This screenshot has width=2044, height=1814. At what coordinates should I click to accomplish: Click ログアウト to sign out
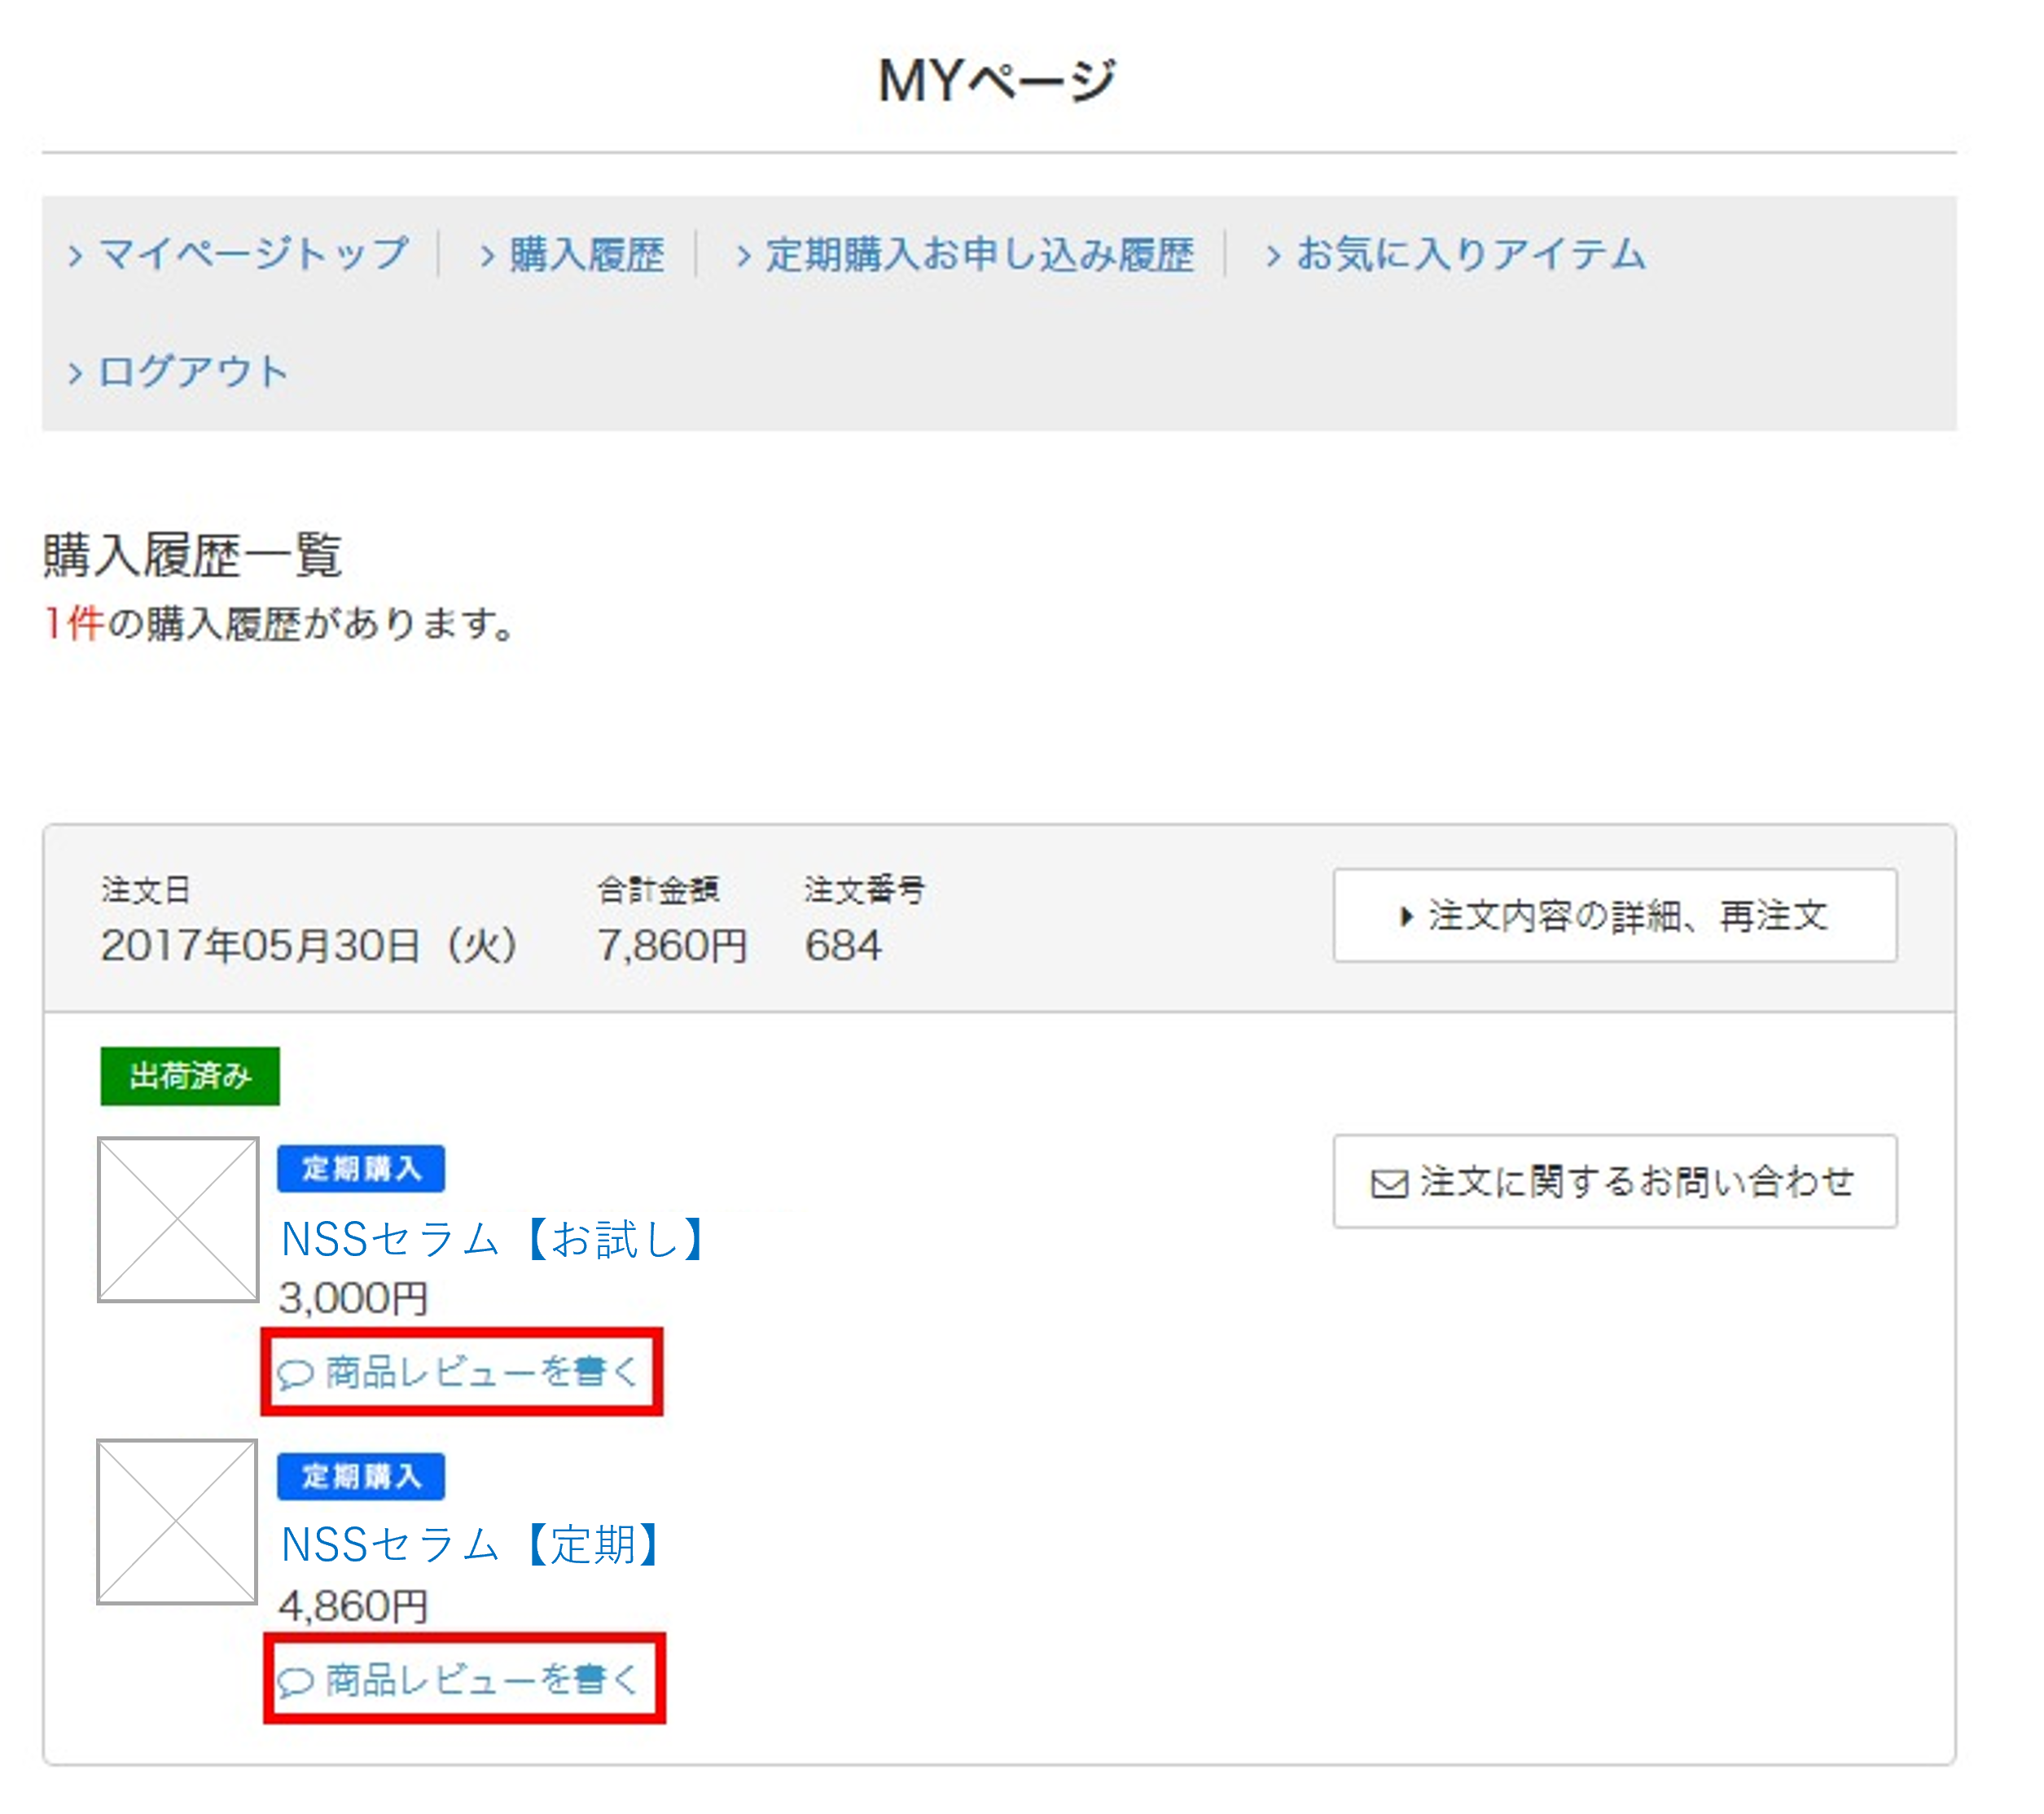click(193, 372)
